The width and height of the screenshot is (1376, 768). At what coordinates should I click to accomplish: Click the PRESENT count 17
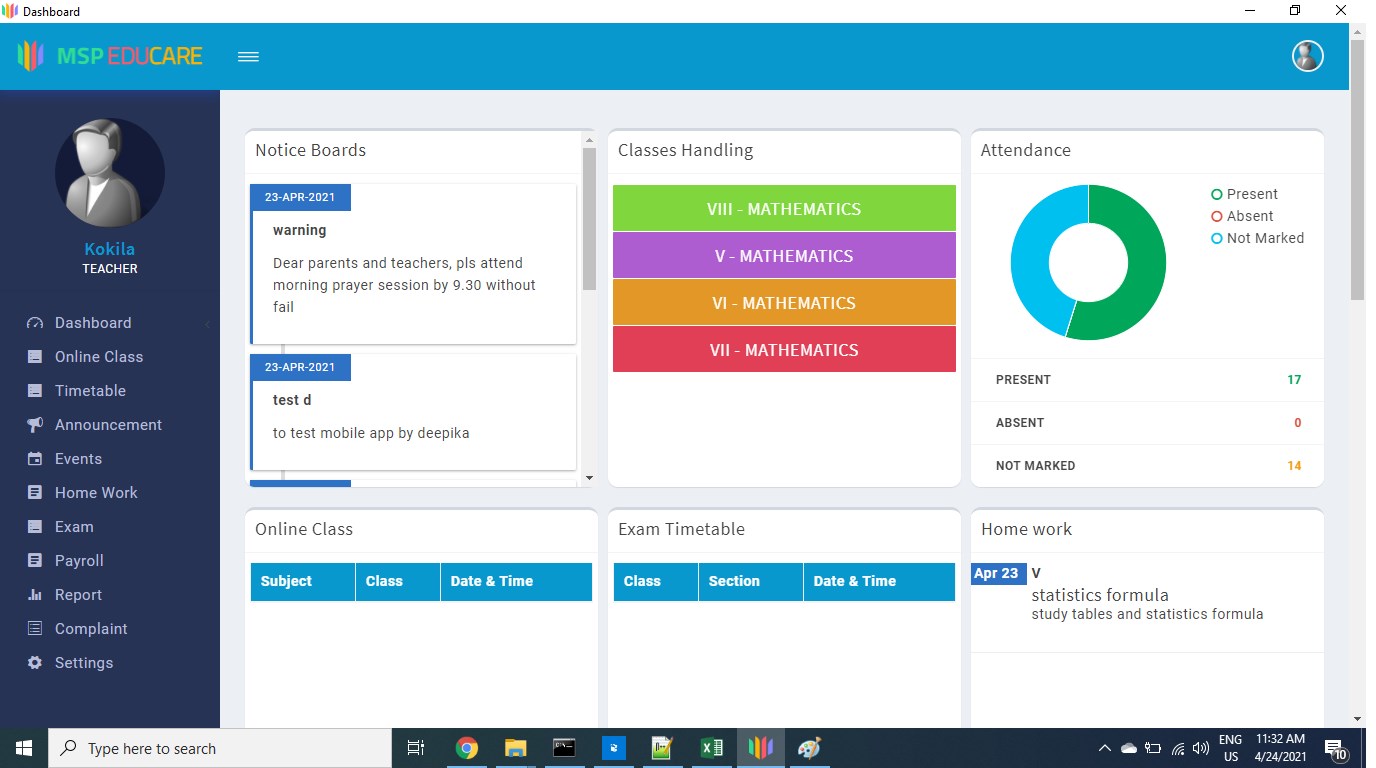[1294, 380]
